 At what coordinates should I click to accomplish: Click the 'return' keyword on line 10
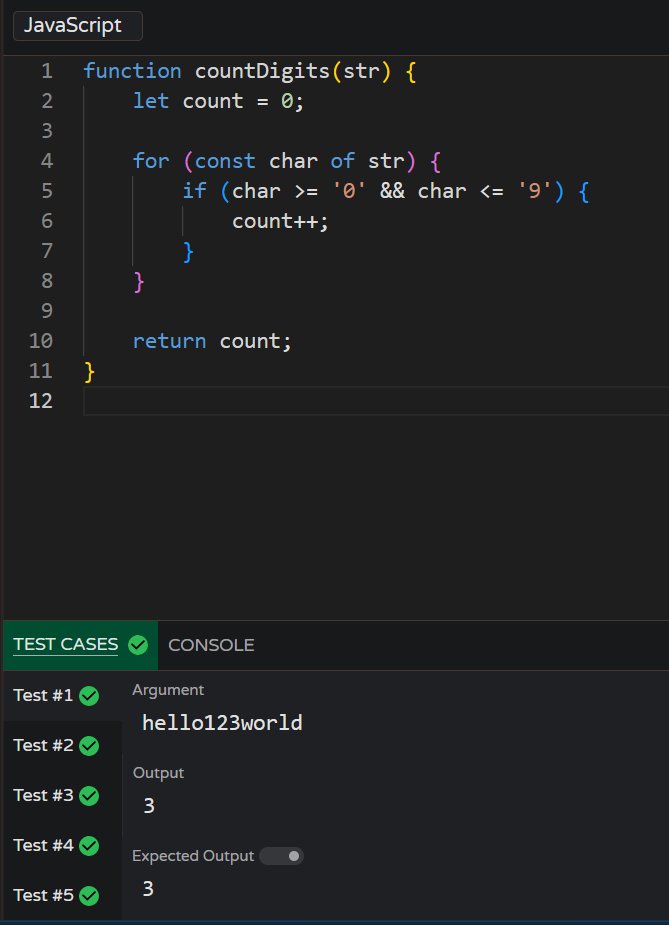coord(169,341)
